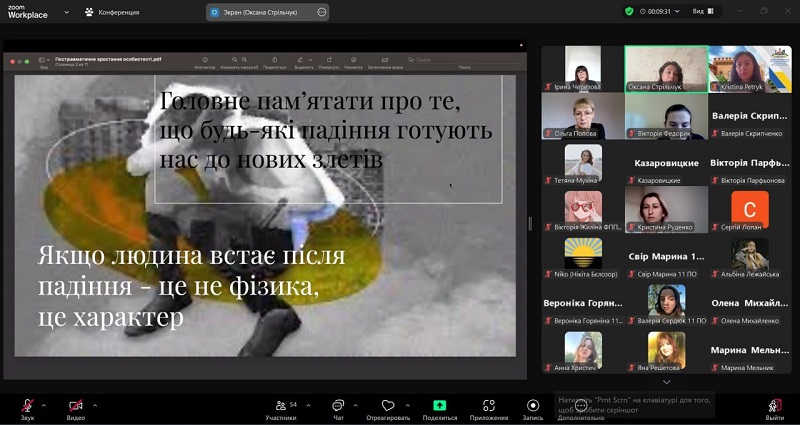
Task: Select Альбіна Лежайська participant tile
Action: [750, 257]
